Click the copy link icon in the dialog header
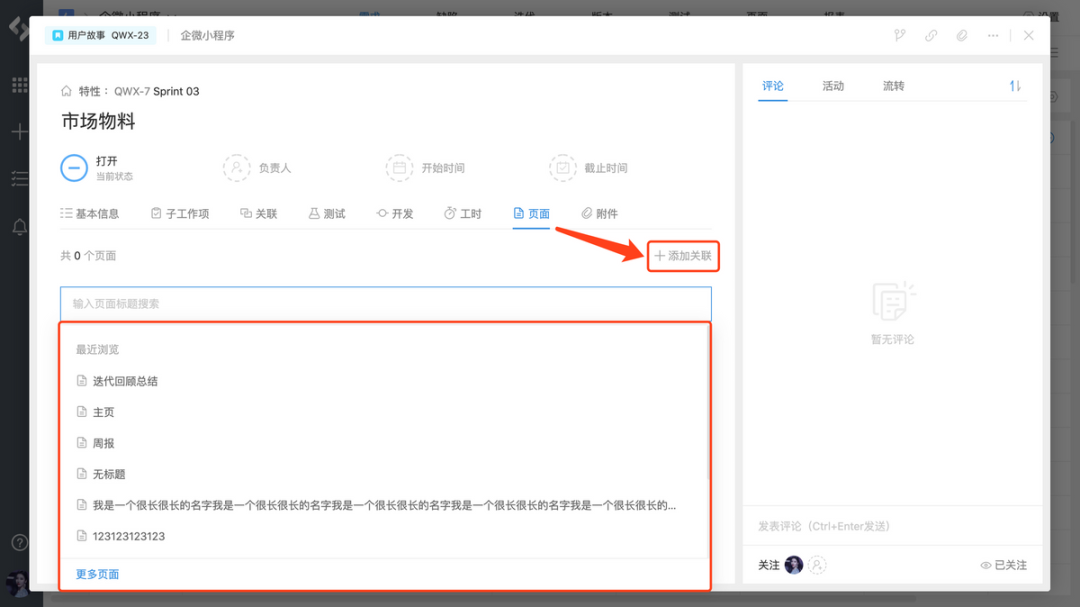 pos(931,35)
